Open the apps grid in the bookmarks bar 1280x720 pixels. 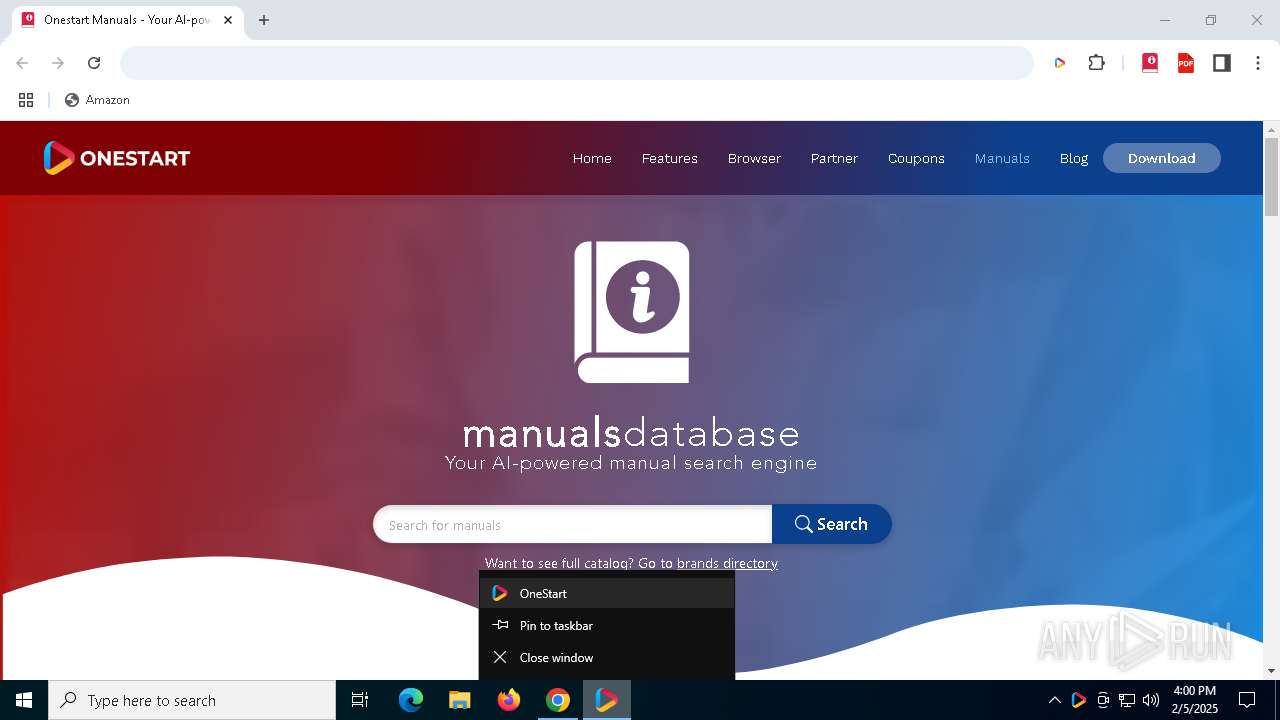26,100
